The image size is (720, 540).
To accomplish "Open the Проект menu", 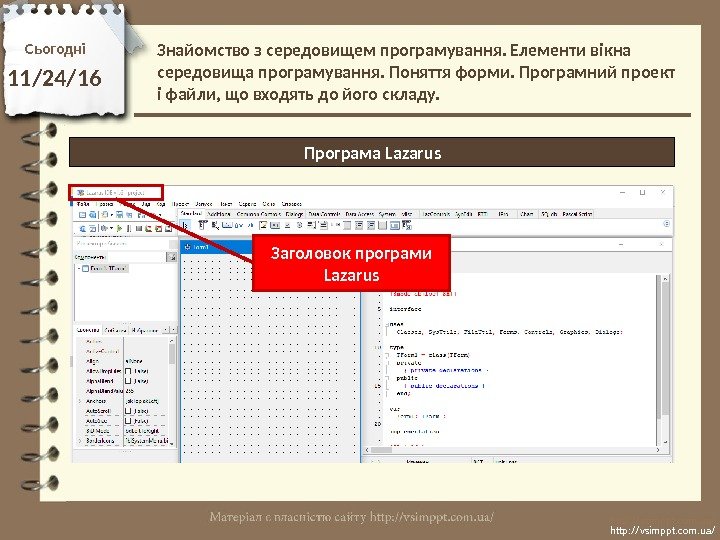I will pos(180,204).
